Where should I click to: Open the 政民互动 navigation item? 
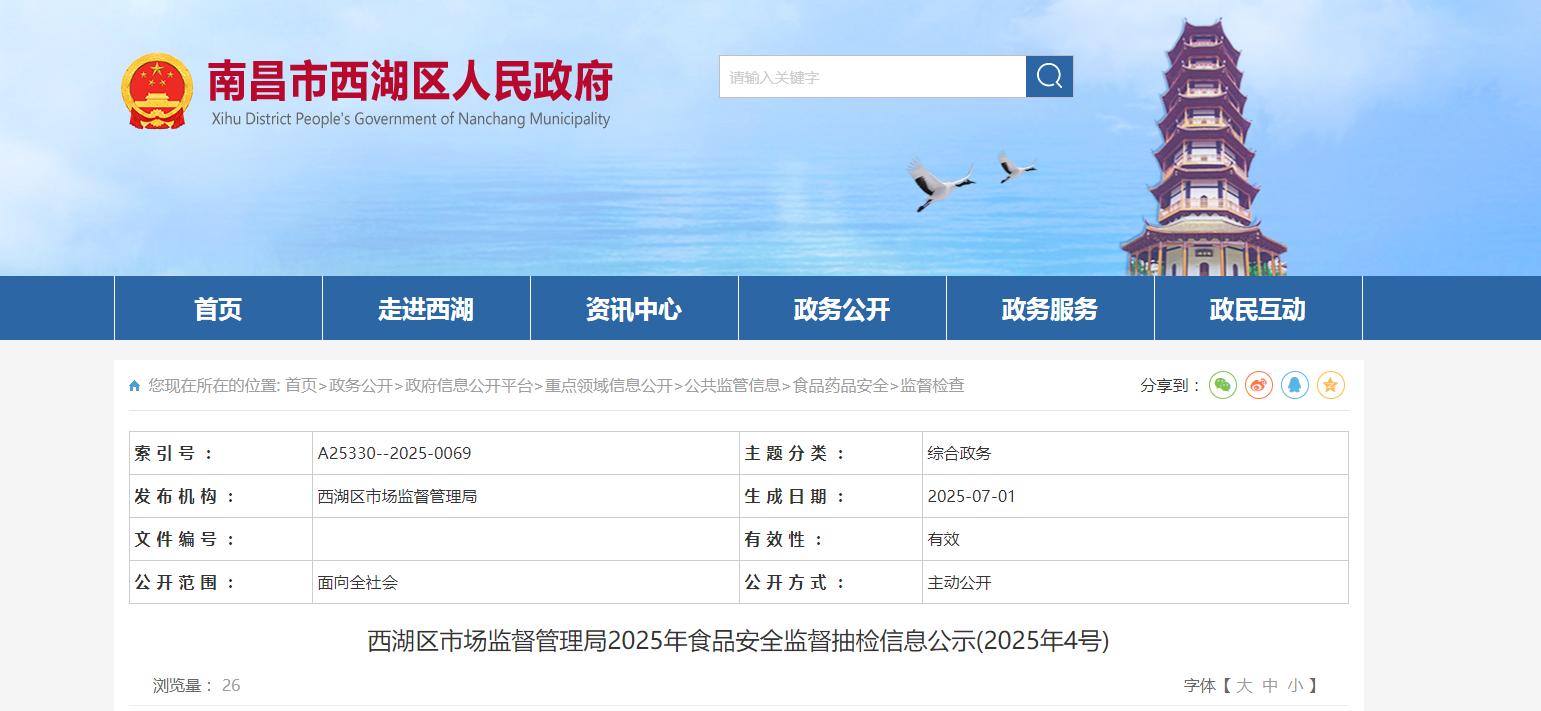(1258, 309)
